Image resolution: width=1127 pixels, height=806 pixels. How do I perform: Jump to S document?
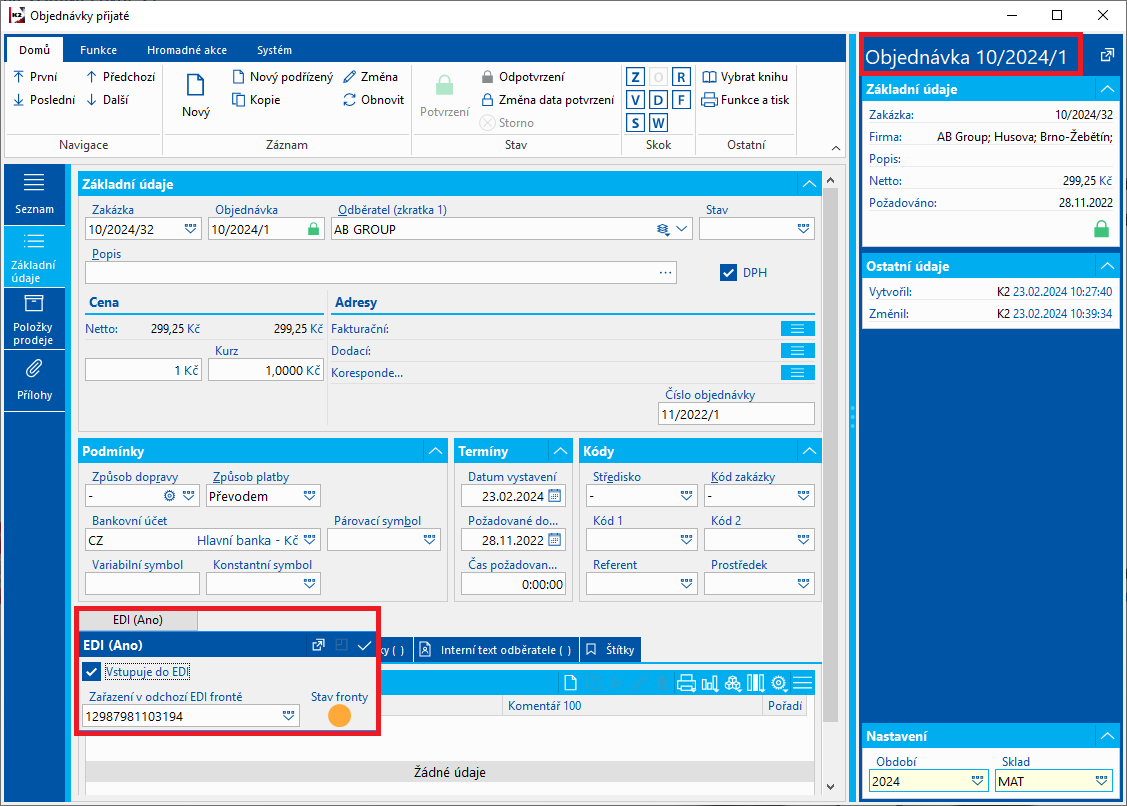point(635,123)
